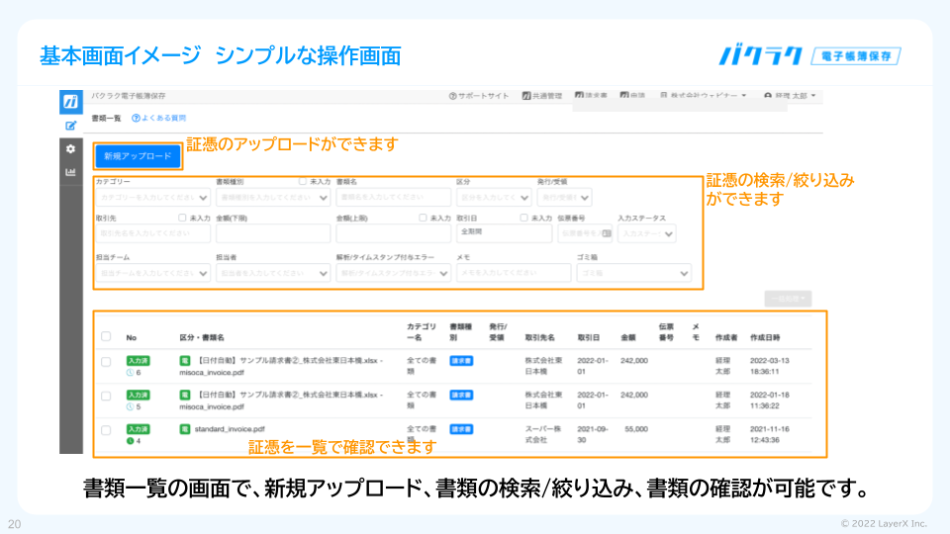Expand the 担当者 dropdown
This screenshot has width=950, height=534.
(x=273, y=273)
